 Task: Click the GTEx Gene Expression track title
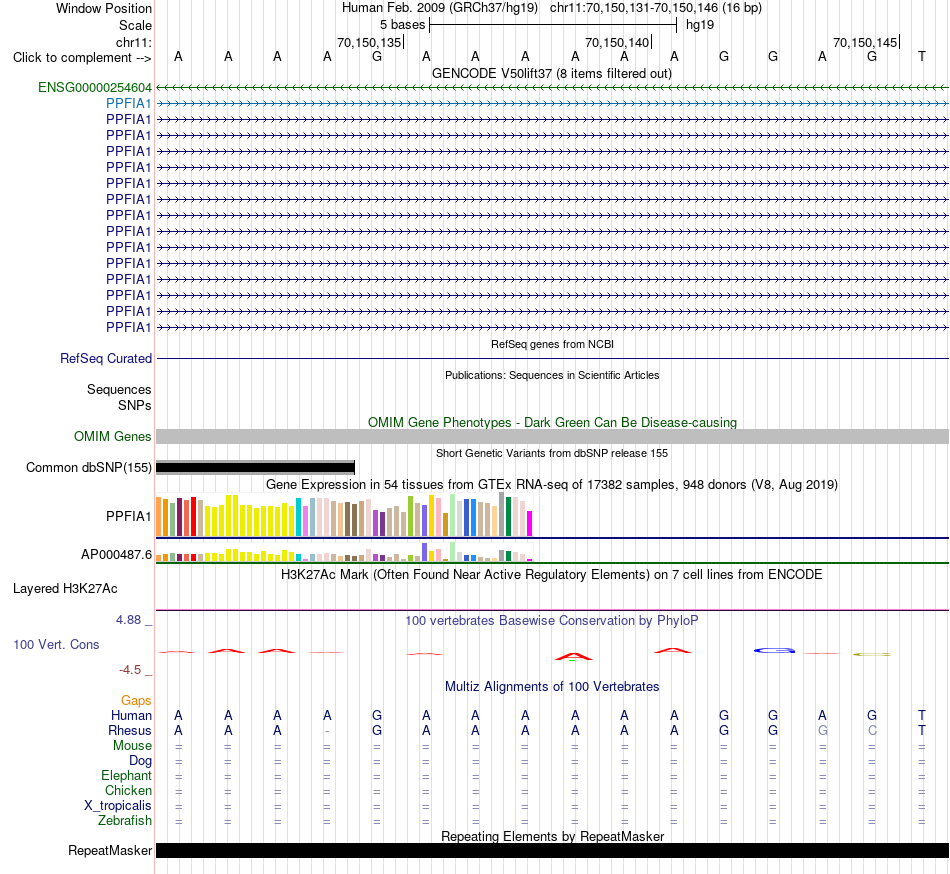click(x=552, y=485)
